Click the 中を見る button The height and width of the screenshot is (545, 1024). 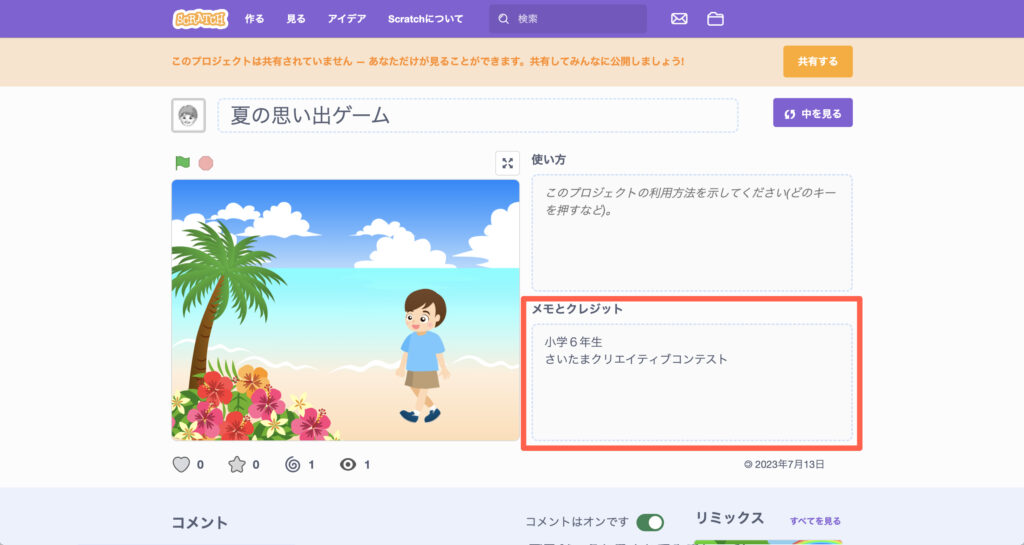[812, 113]
